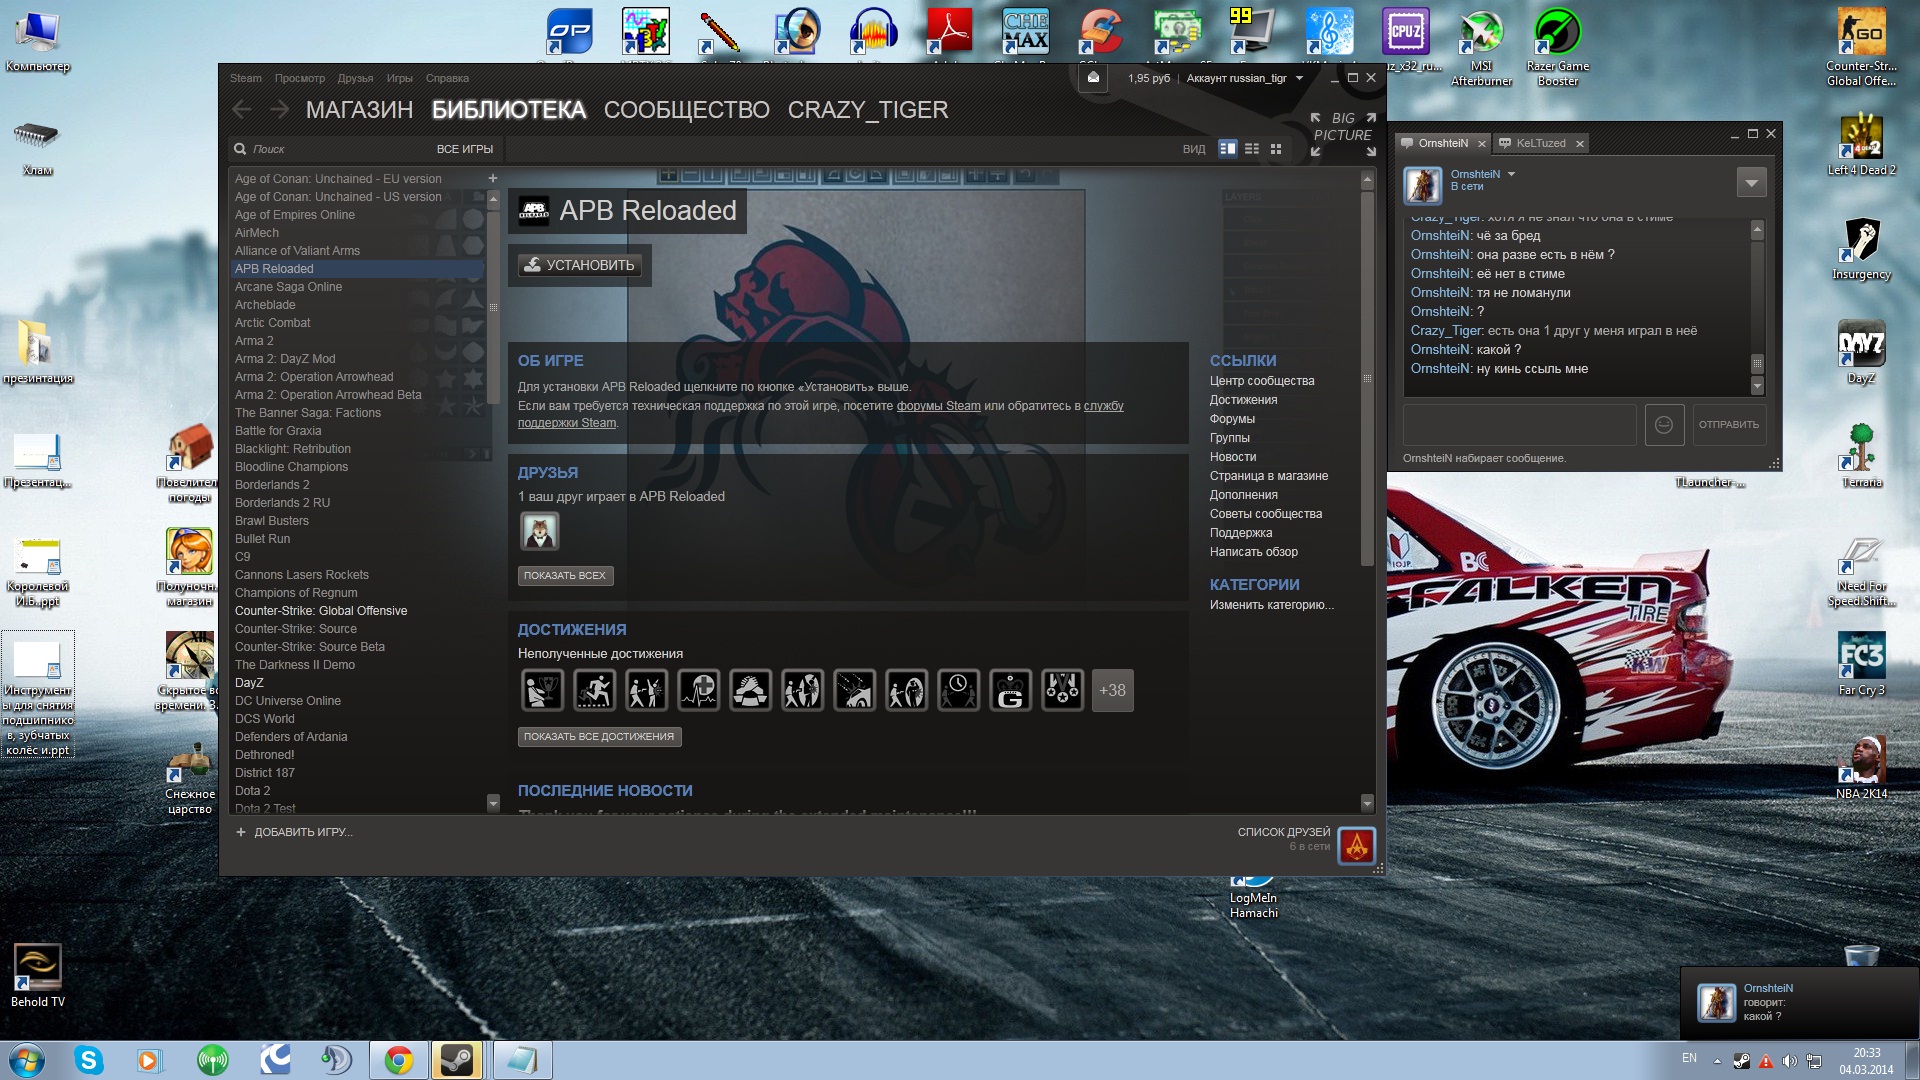Open the Steam inbox envelope icon
The width and height of the screenshot is (1920, 1080).
click(x=1093, y=78)
